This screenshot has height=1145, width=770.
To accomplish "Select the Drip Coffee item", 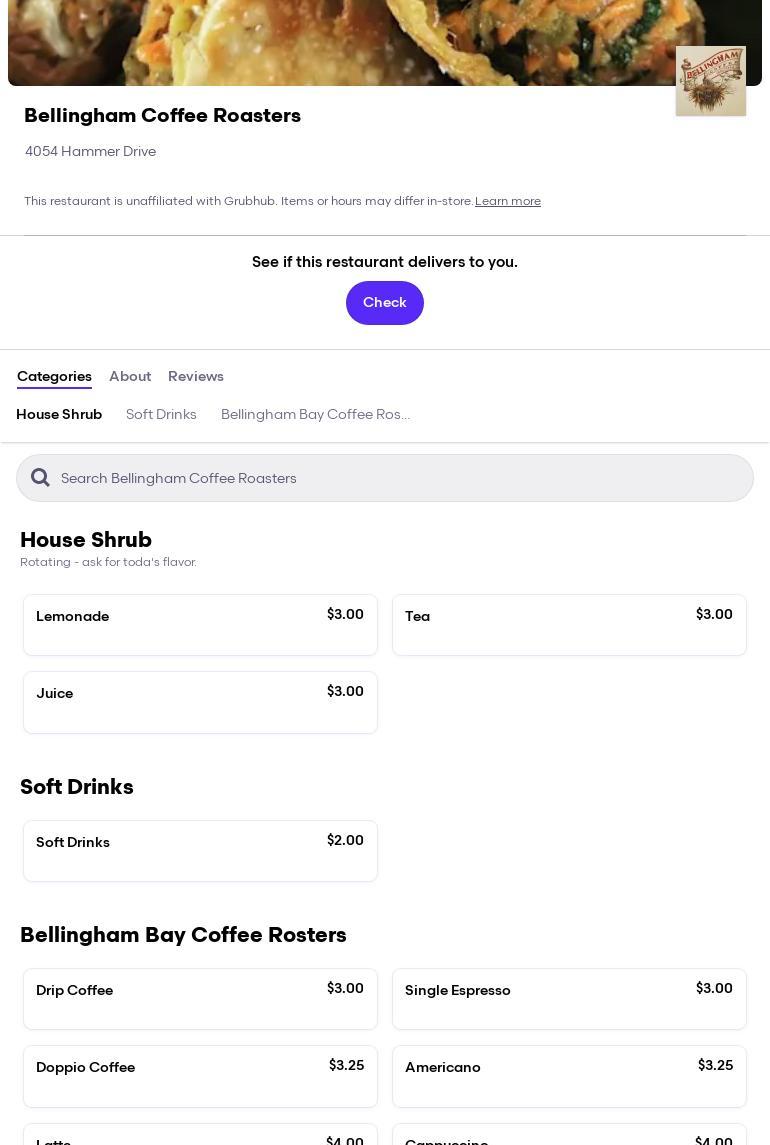I will (200, 999).
